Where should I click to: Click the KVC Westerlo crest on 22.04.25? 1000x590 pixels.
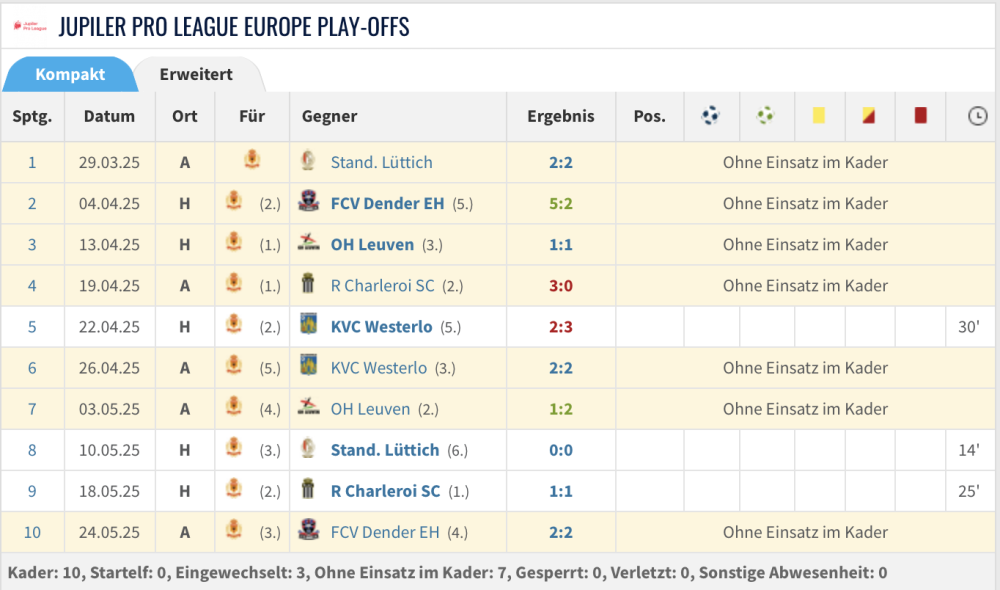coord(309,326)
